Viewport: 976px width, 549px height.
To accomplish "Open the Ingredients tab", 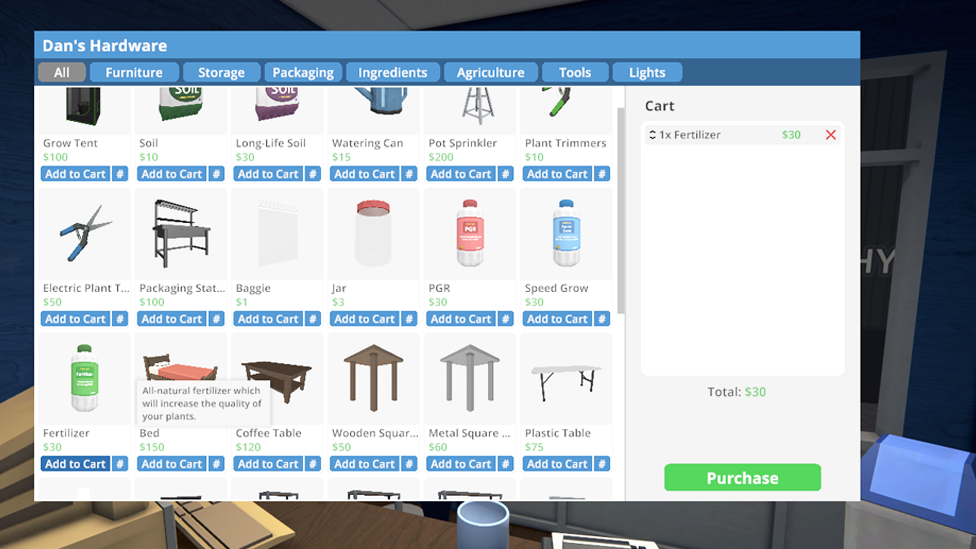I will click(393, 72).
